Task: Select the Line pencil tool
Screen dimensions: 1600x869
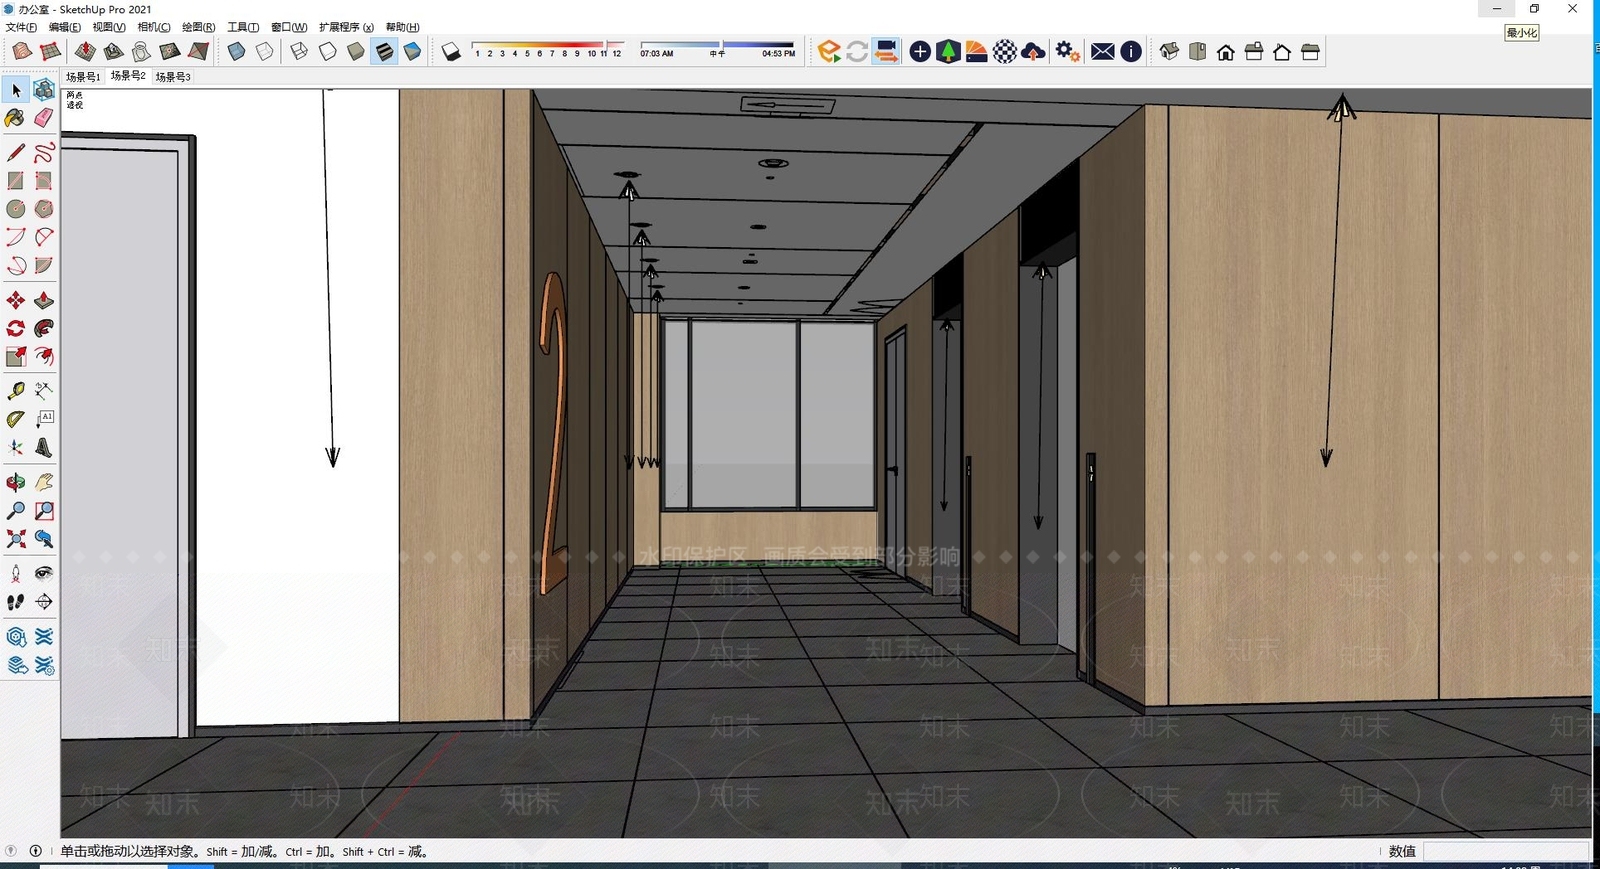Action: [16, 152]
